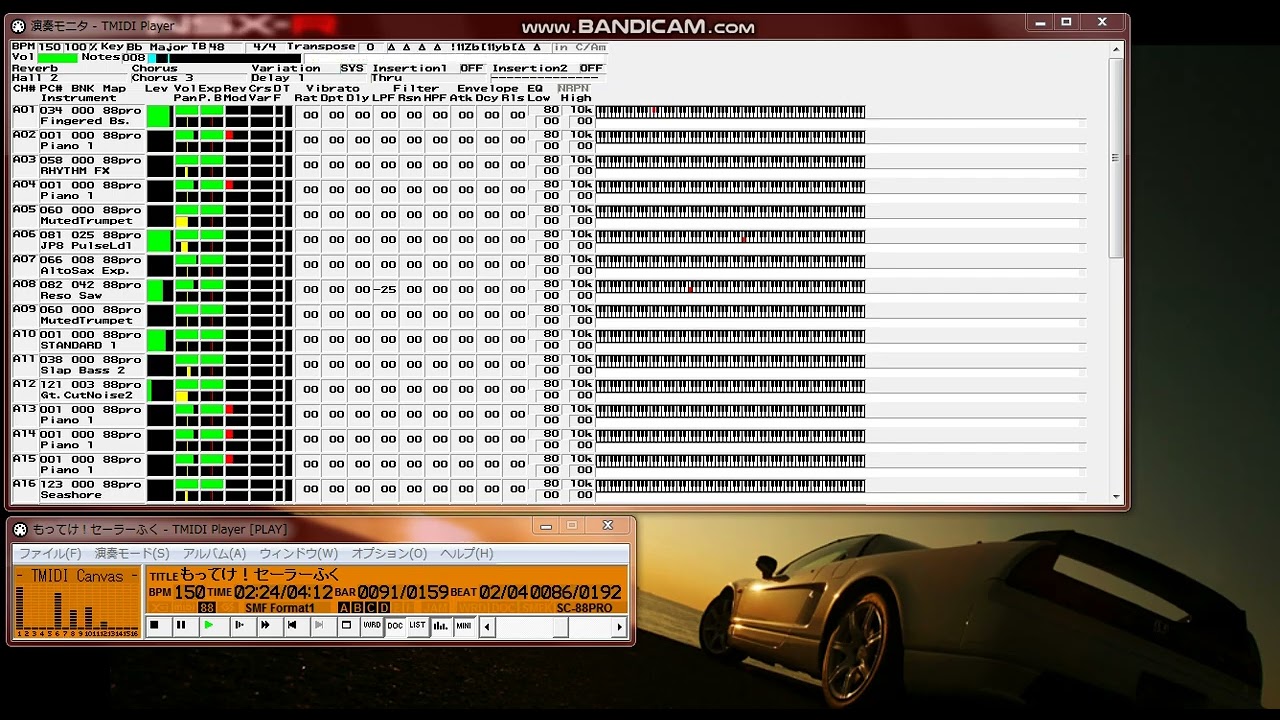
Task: Show the LIST playlist window
Action: pos(417,625)
